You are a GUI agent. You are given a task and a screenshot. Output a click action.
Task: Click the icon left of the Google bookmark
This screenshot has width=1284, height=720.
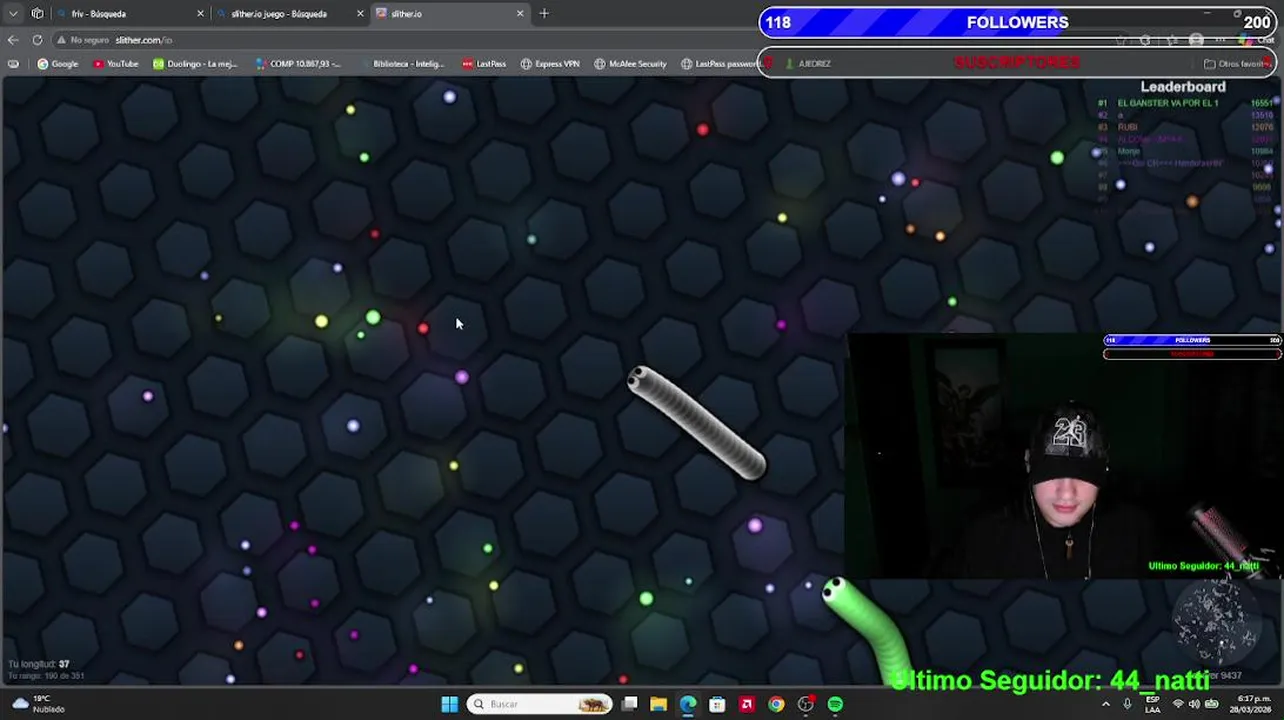(x=13, y=64)
